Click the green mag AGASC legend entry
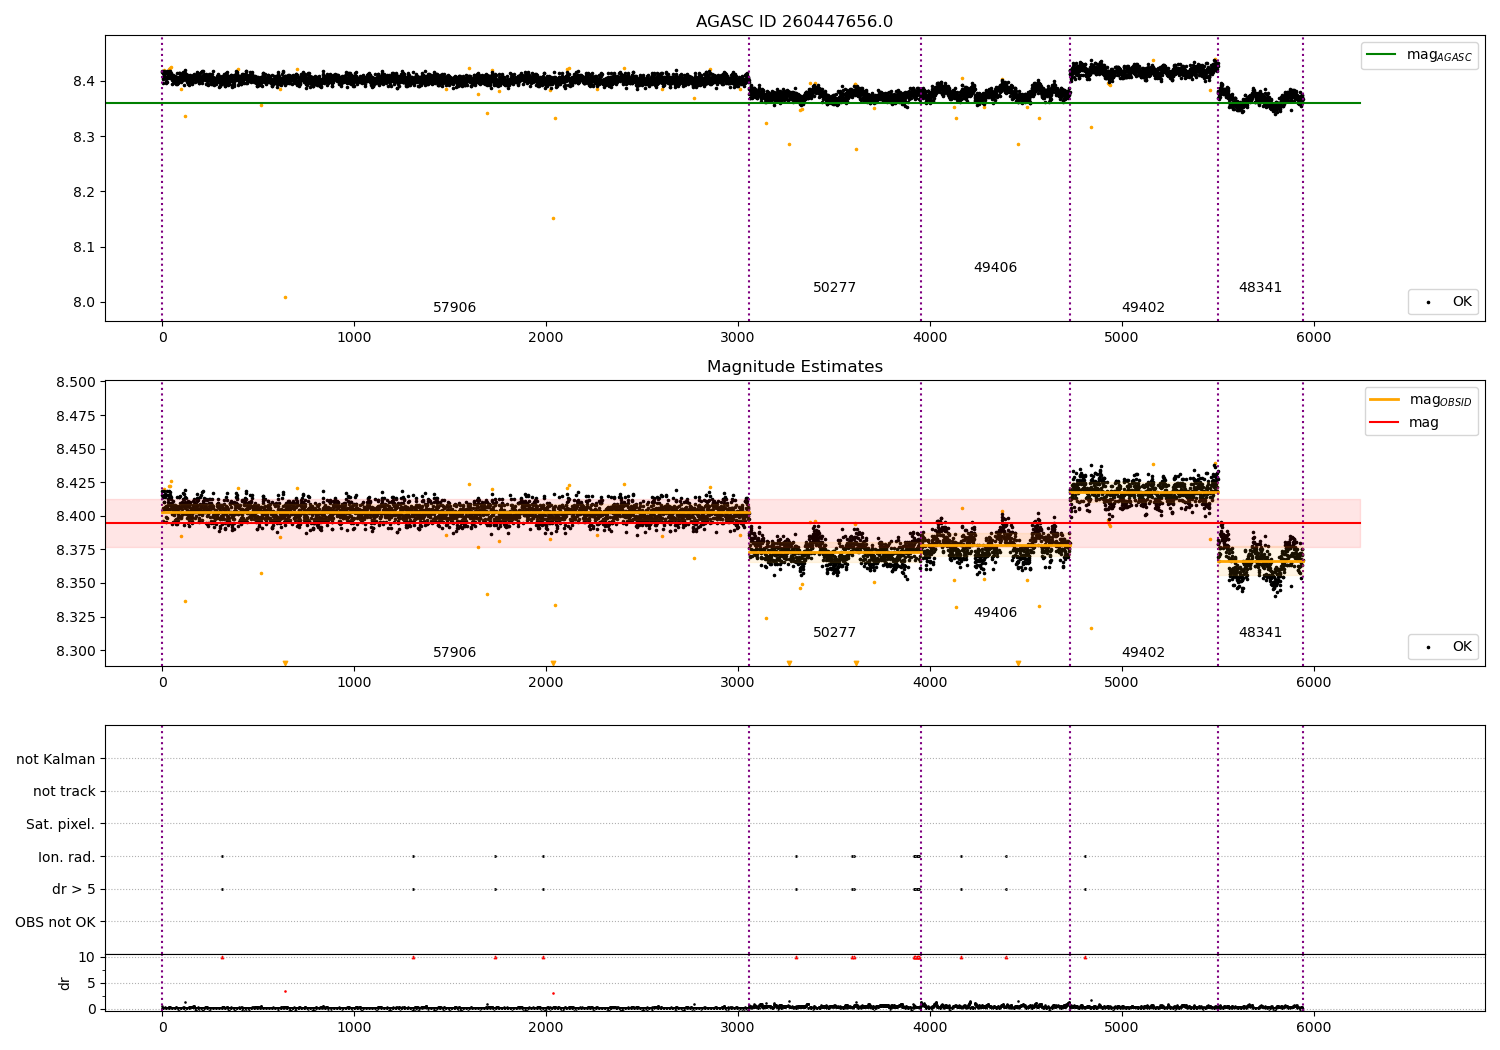The image size is (1500, 1050). [1419, 55]
